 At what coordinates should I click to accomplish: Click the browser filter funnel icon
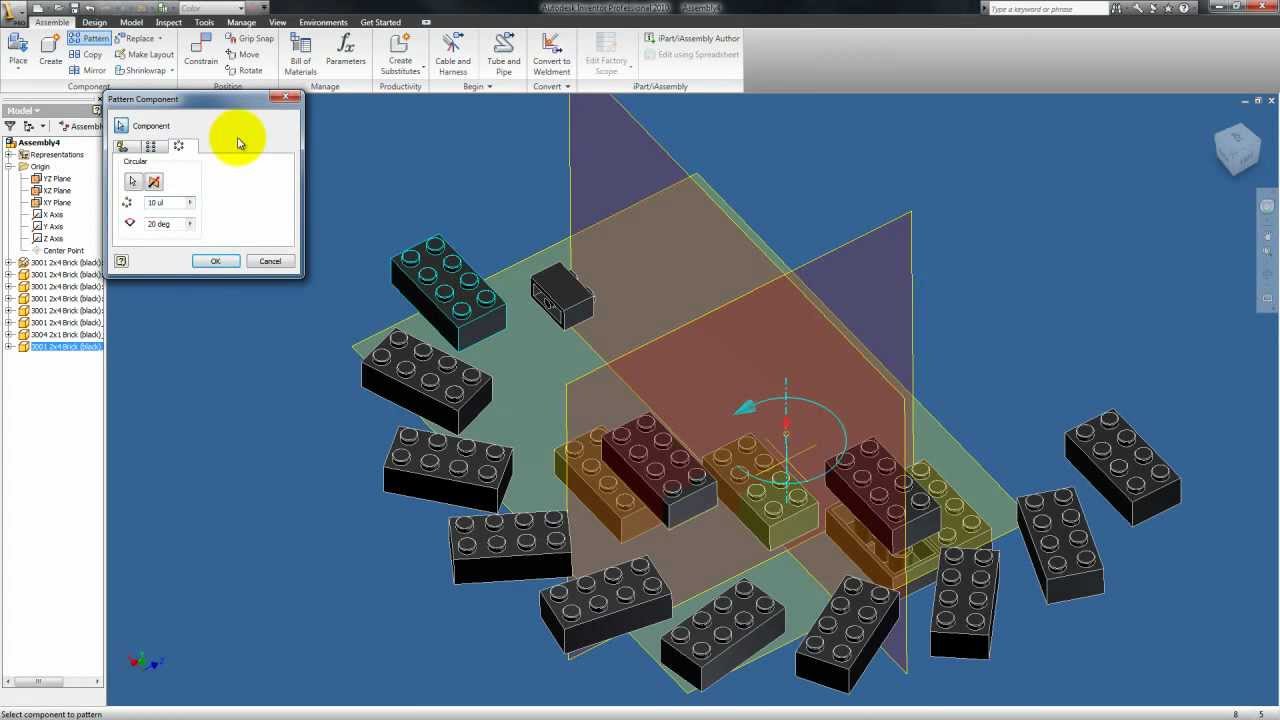tap(10, 126)
